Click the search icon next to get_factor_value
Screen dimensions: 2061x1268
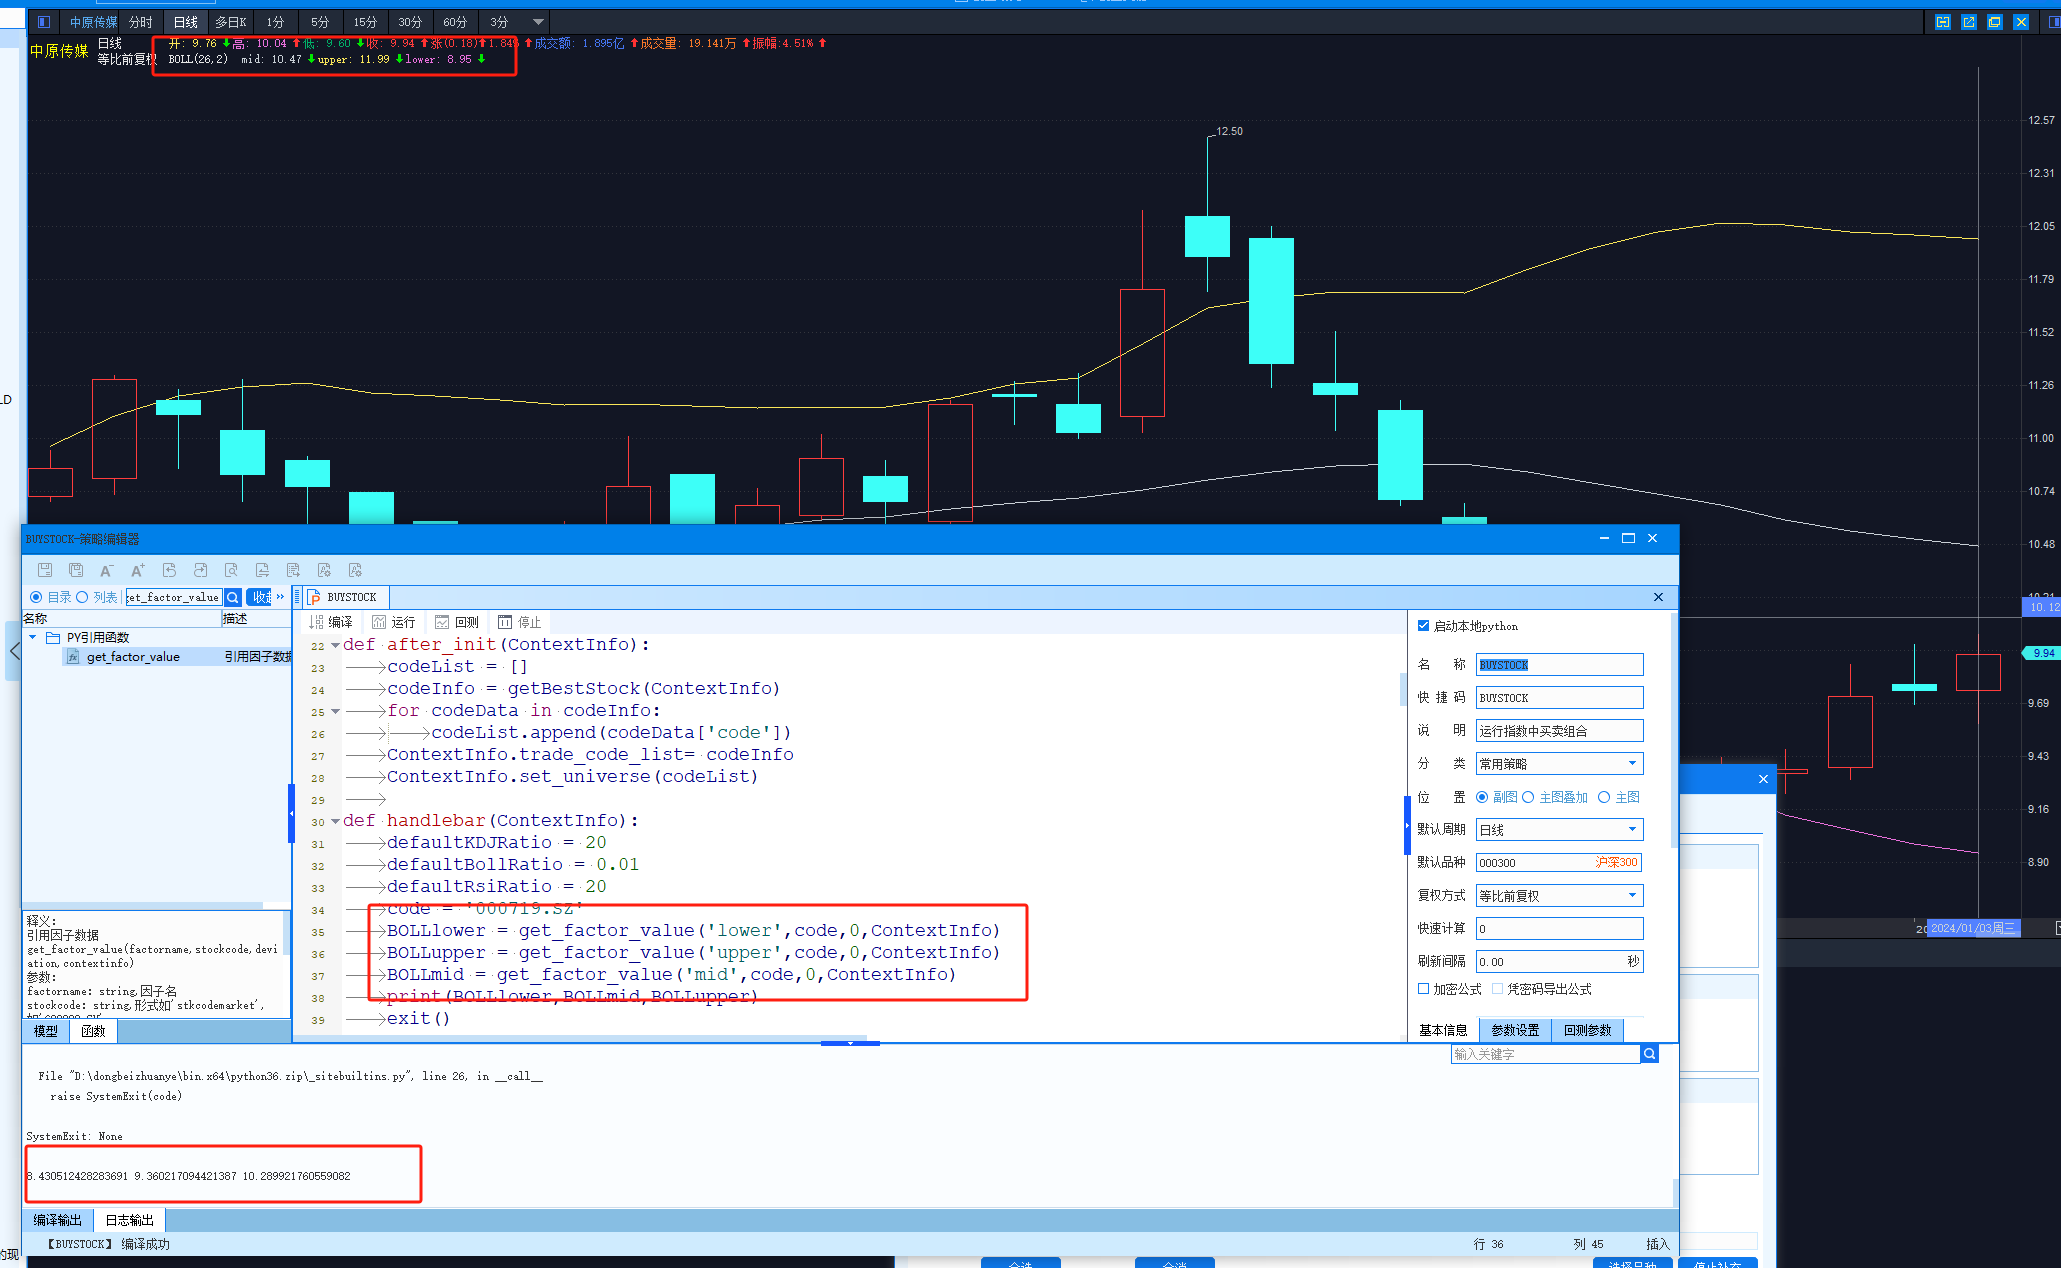pyautogui.click(x=233, y=597)
